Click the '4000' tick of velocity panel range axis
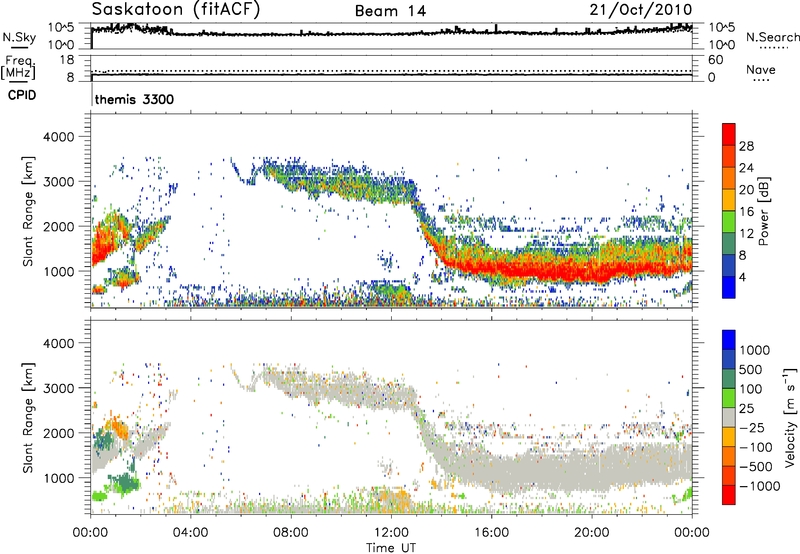This screenshot has height=554, width=800. pos(59,343)
